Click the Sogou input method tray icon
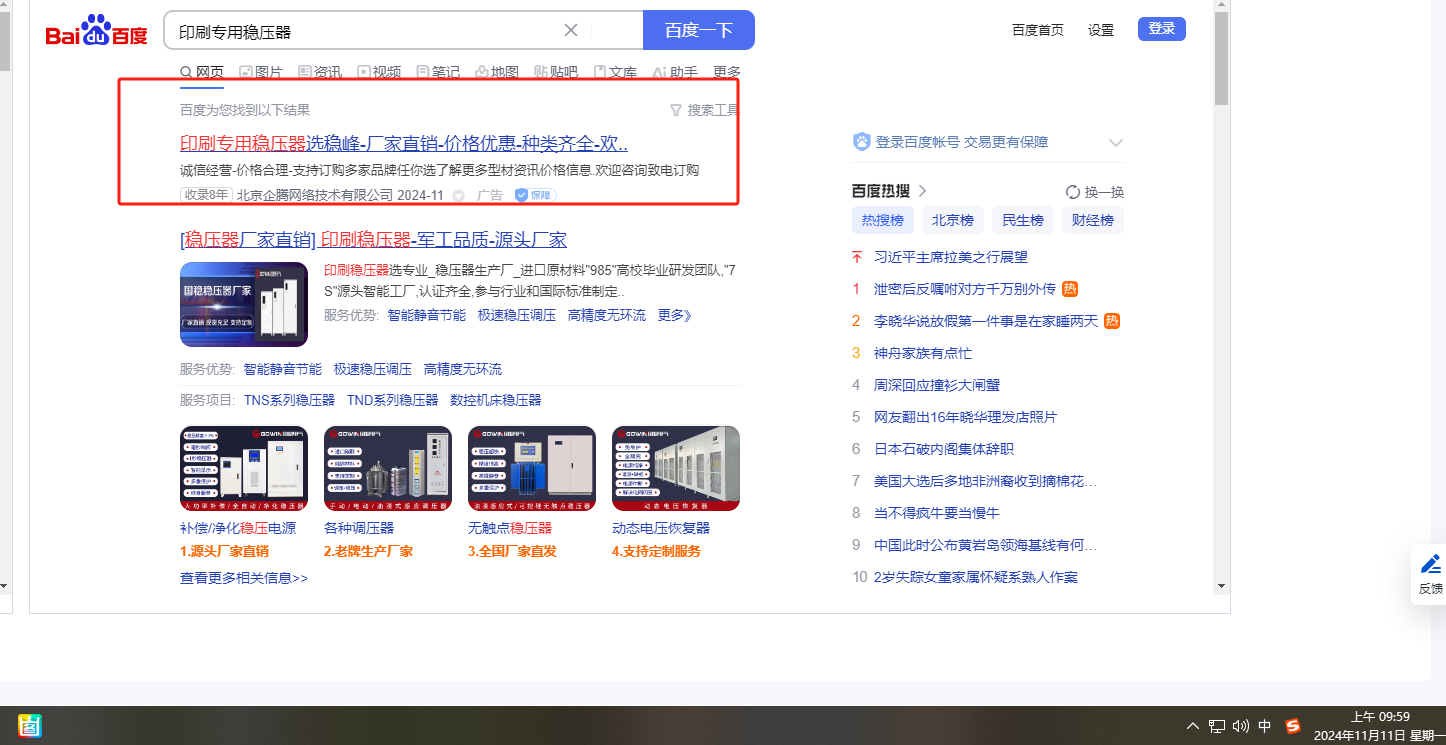 coord(1293,726)
